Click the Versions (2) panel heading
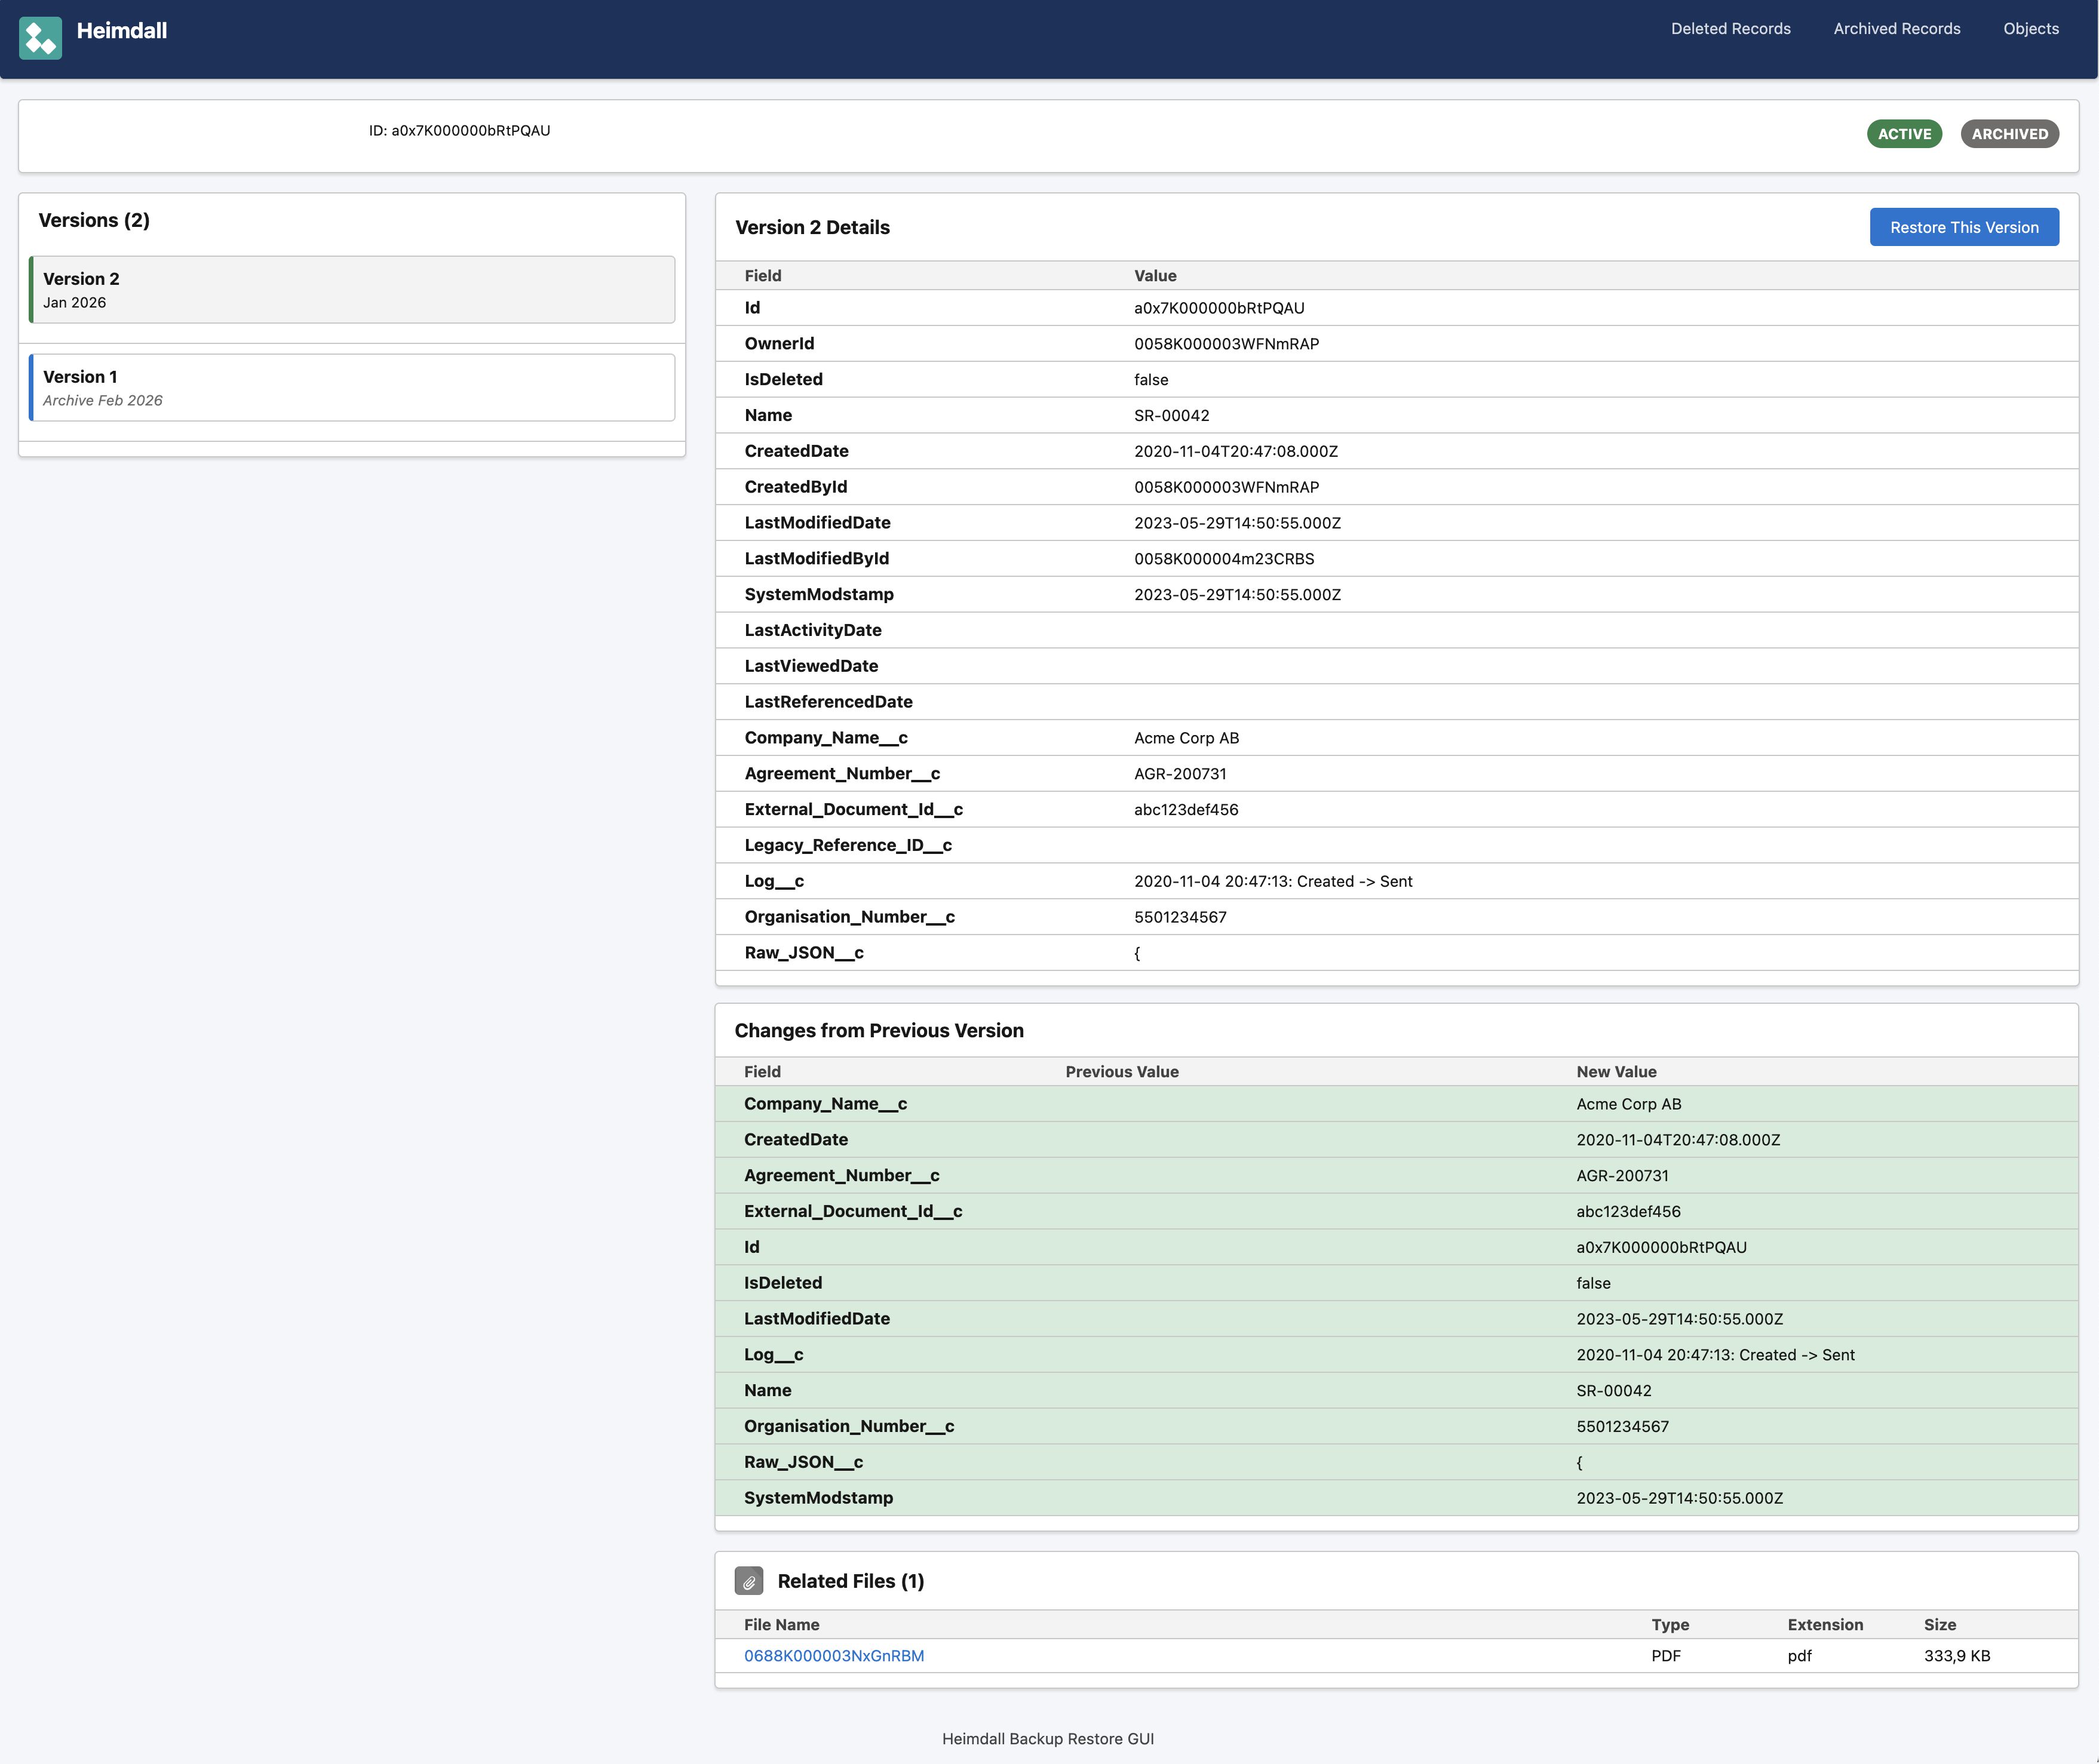2099x1764 pixels. click(94, 221)
